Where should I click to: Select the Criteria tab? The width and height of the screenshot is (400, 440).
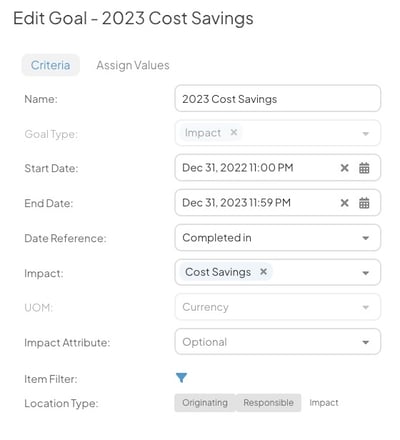click(51, 65)
